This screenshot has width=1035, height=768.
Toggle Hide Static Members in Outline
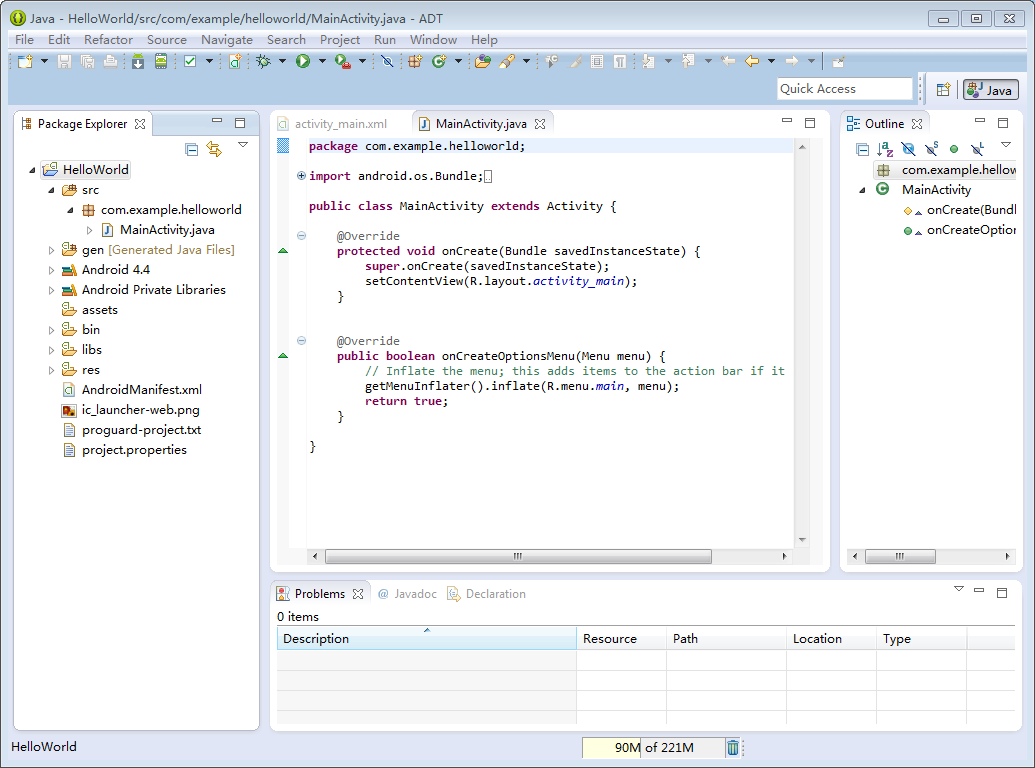(931, 149)
